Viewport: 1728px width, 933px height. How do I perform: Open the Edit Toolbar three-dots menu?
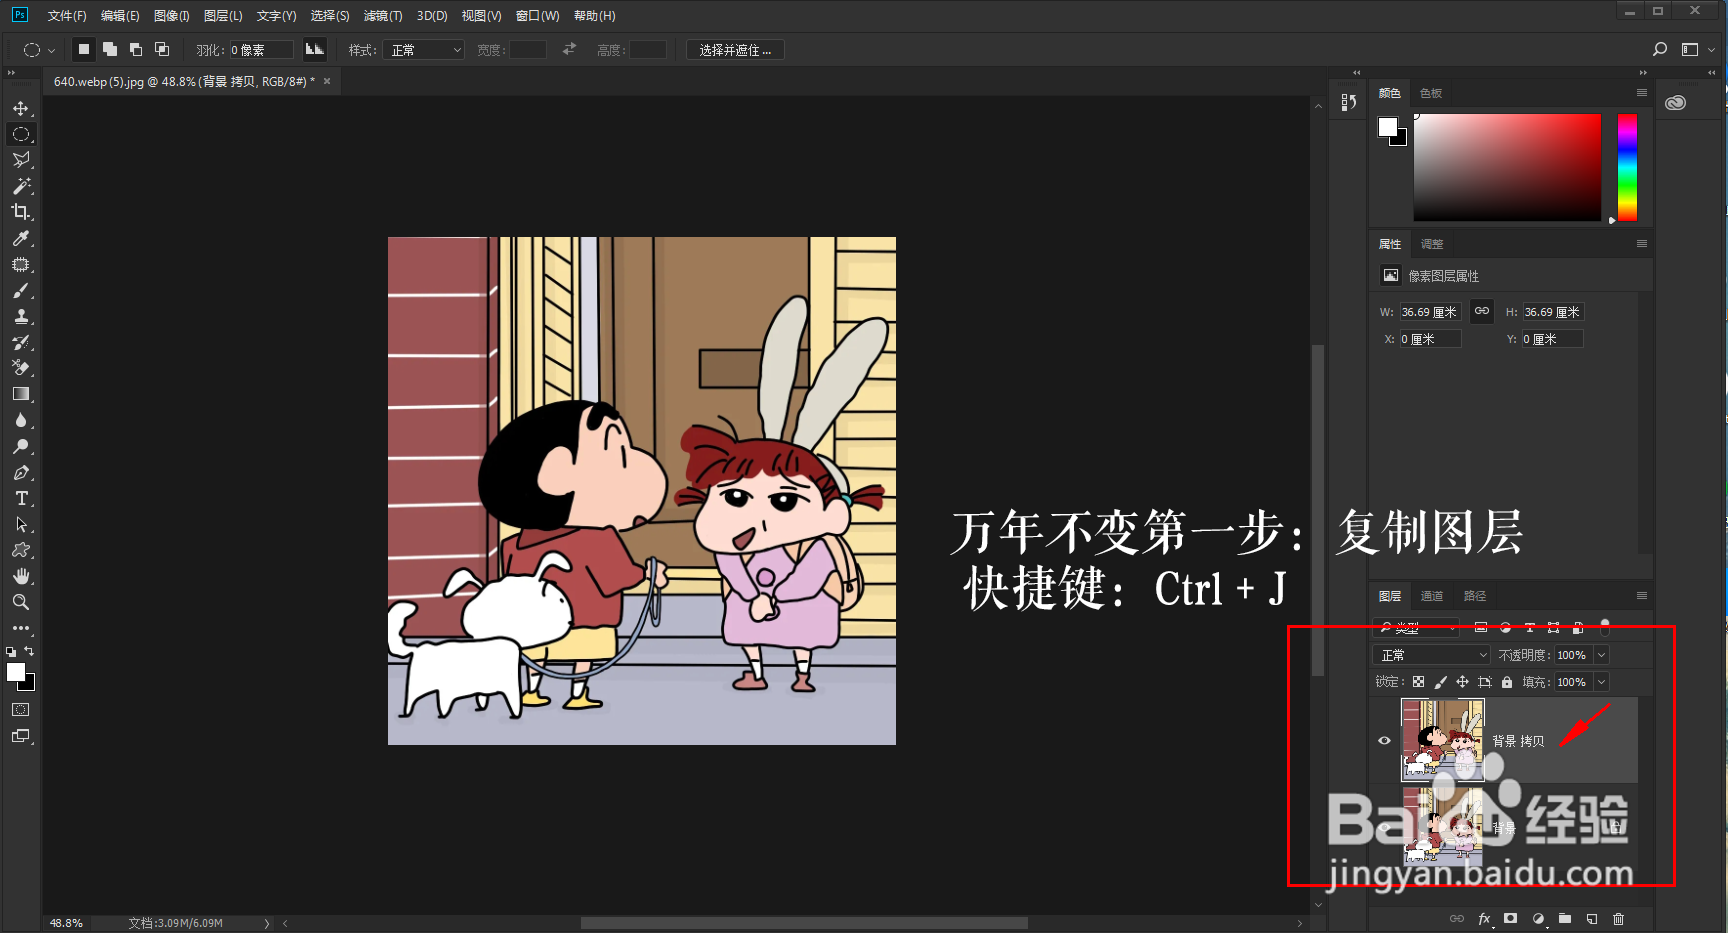point(21,628)
